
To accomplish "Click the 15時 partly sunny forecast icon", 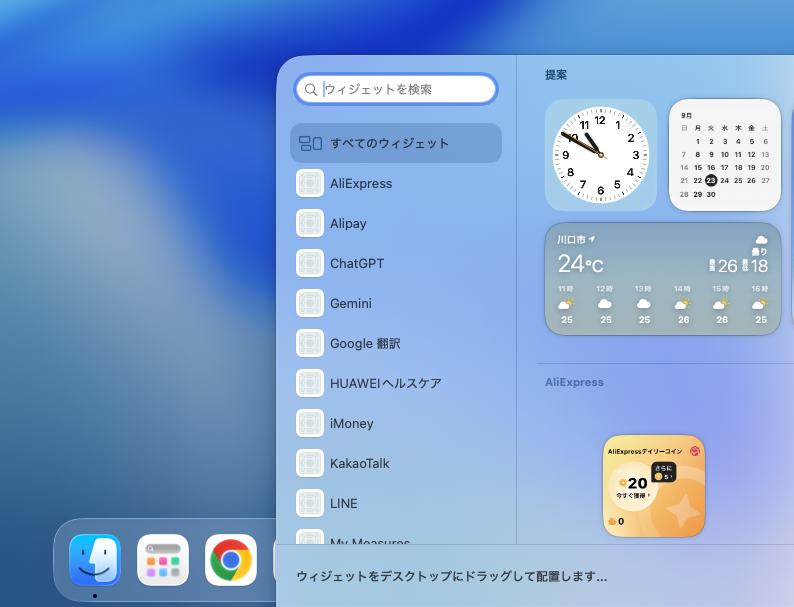I will [721, 304].
